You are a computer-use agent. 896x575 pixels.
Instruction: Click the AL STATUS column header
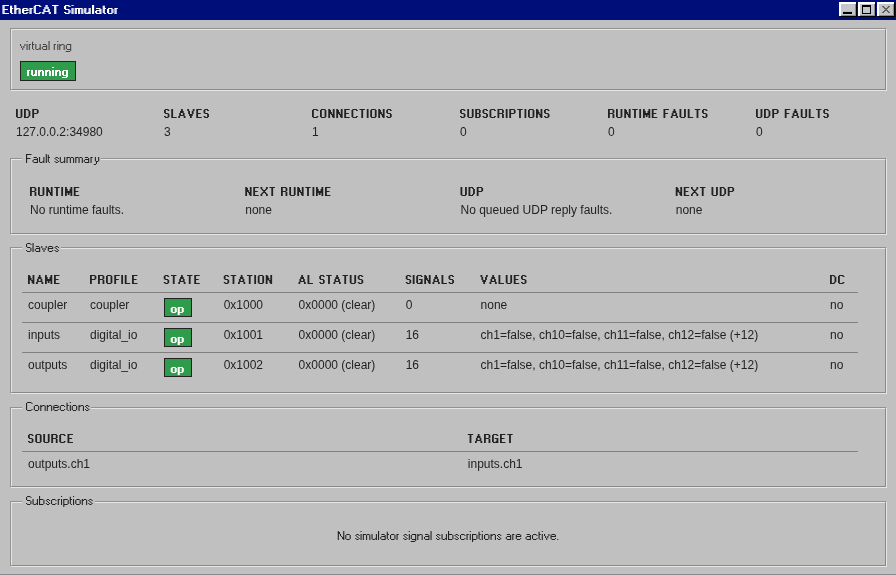coord(331,280)
